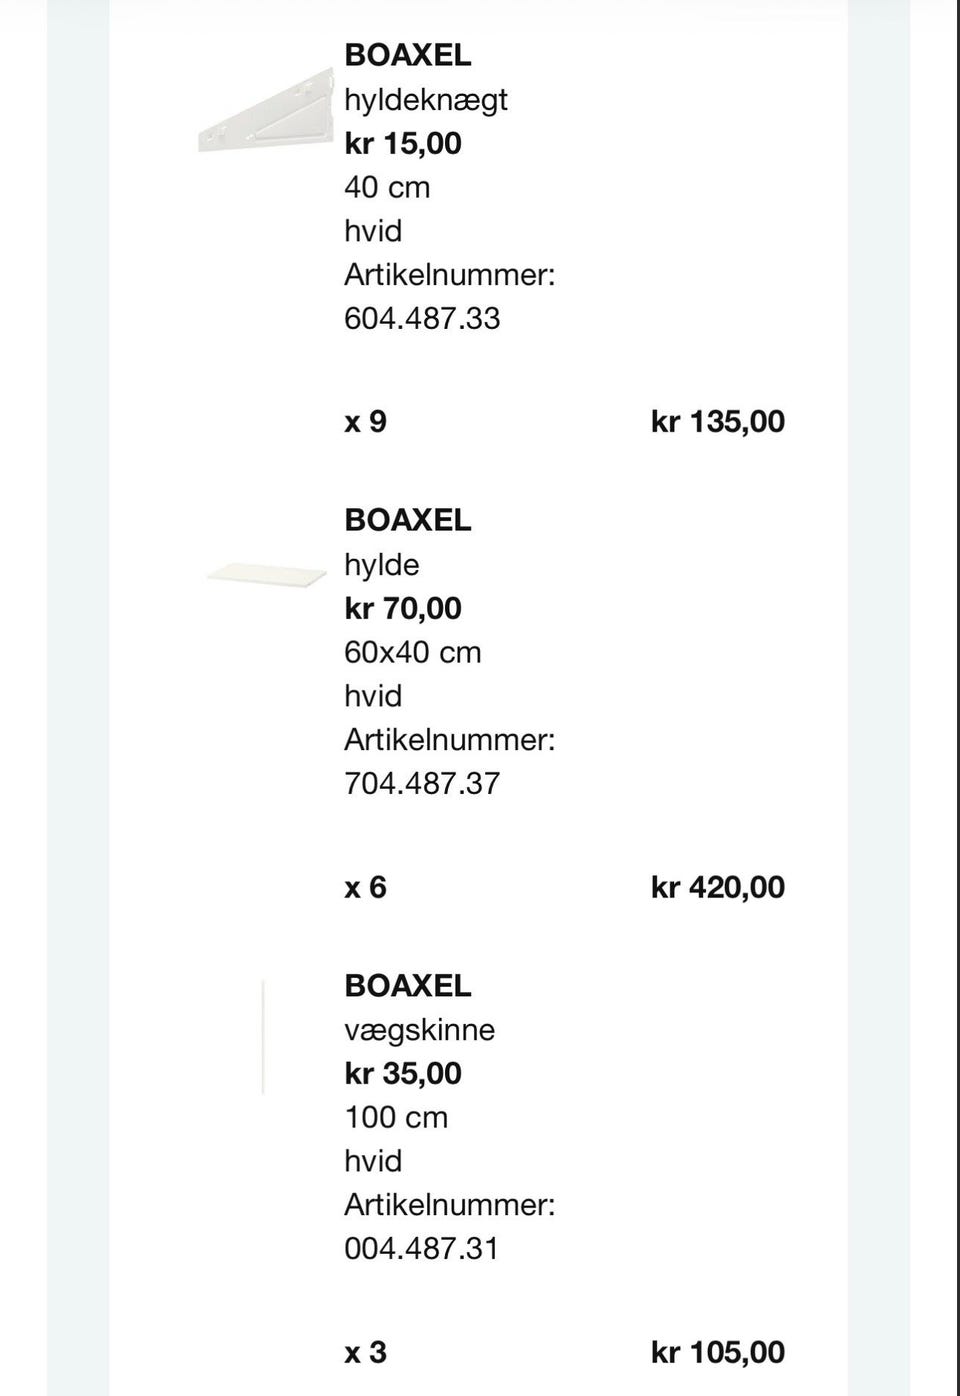Click the x 9 quantity label

point(365,421)
